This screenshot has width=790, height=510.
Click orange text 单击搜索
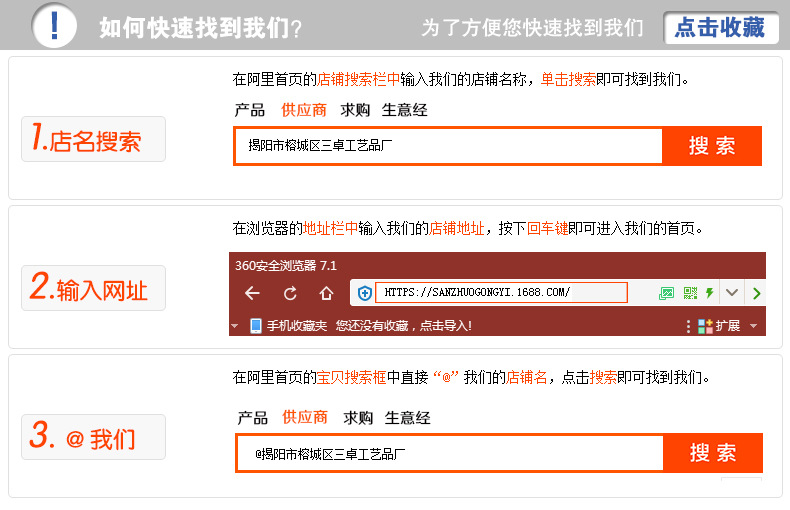tap(568, 79)
